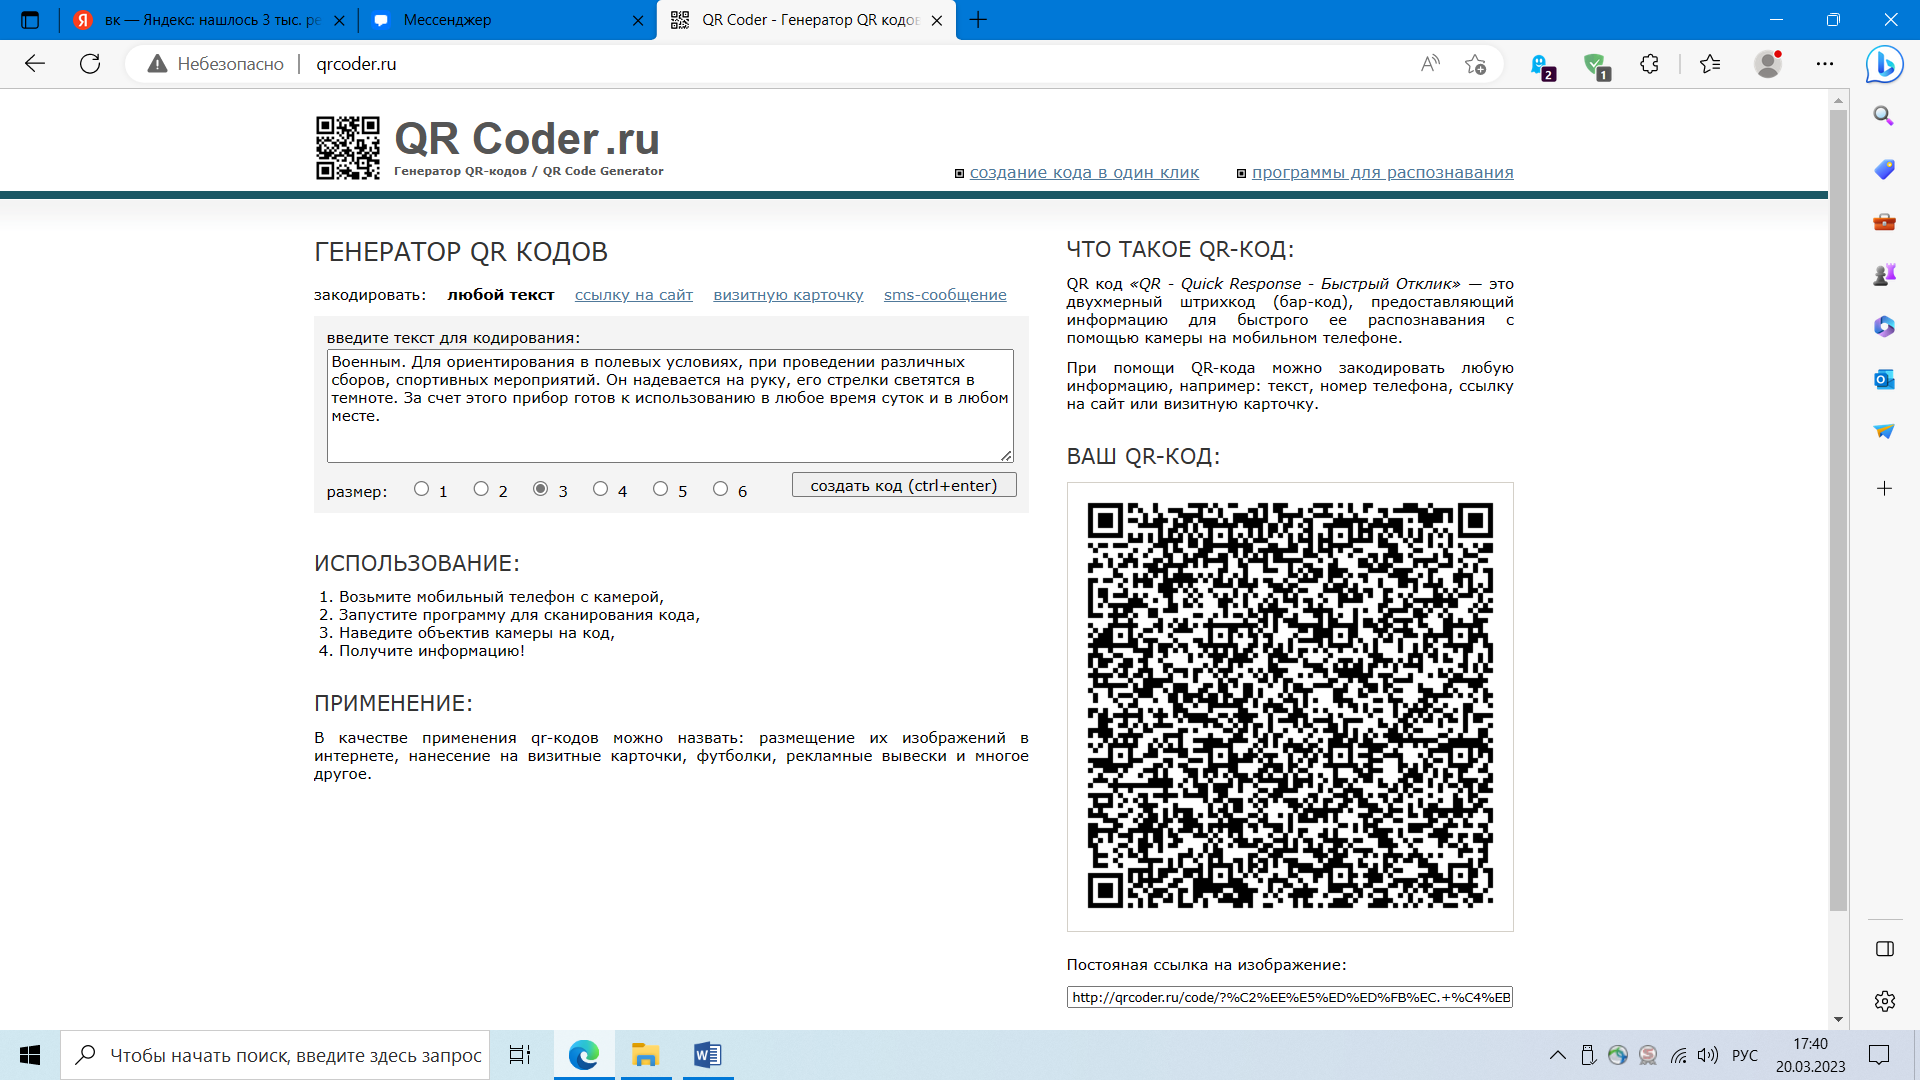Screen dimensions: 1920x1080
Task: Select size 3 radio button
Action: 541,489
